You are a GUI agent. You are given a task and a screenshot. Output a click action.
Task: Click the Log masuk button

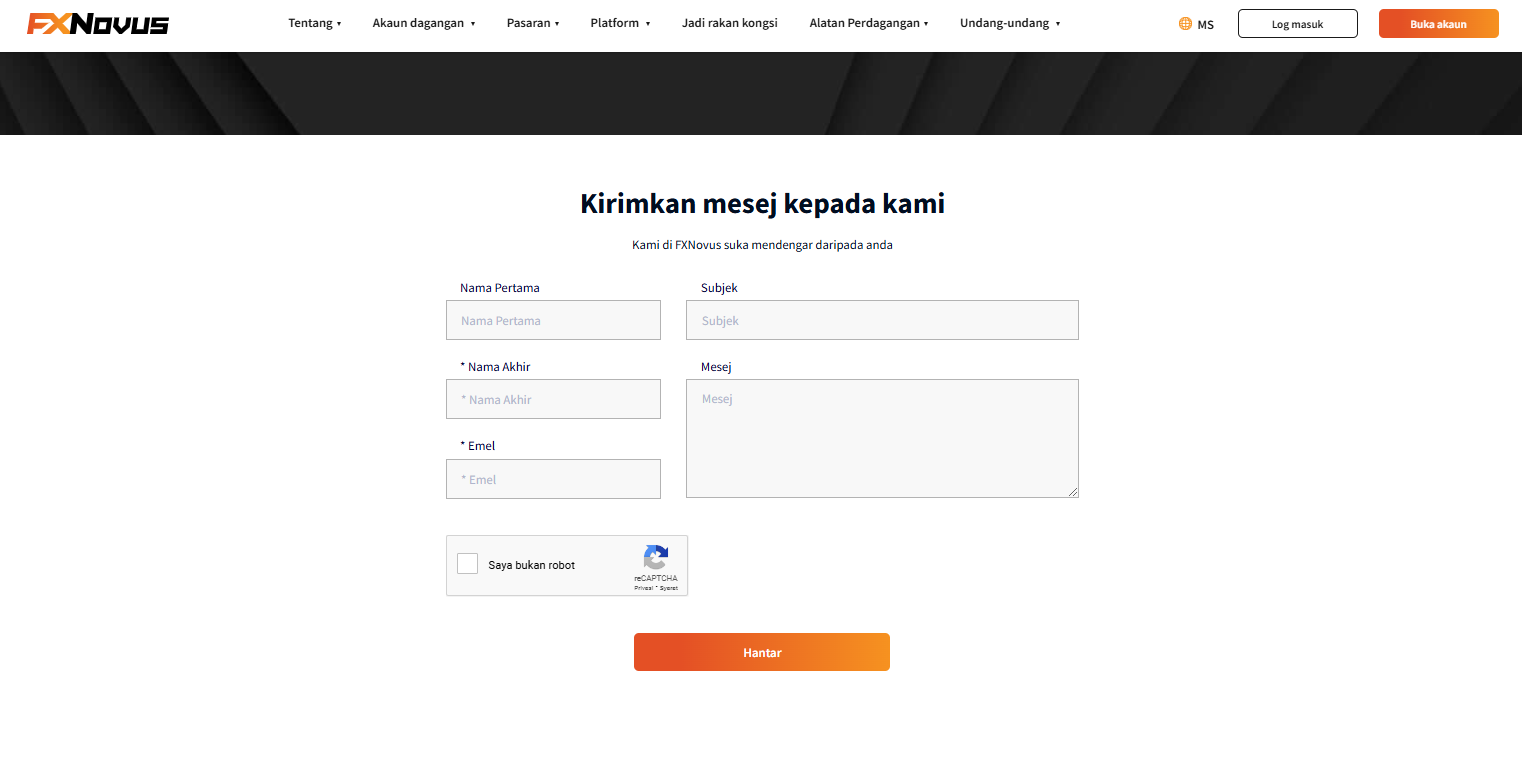tap(1298, 23)
